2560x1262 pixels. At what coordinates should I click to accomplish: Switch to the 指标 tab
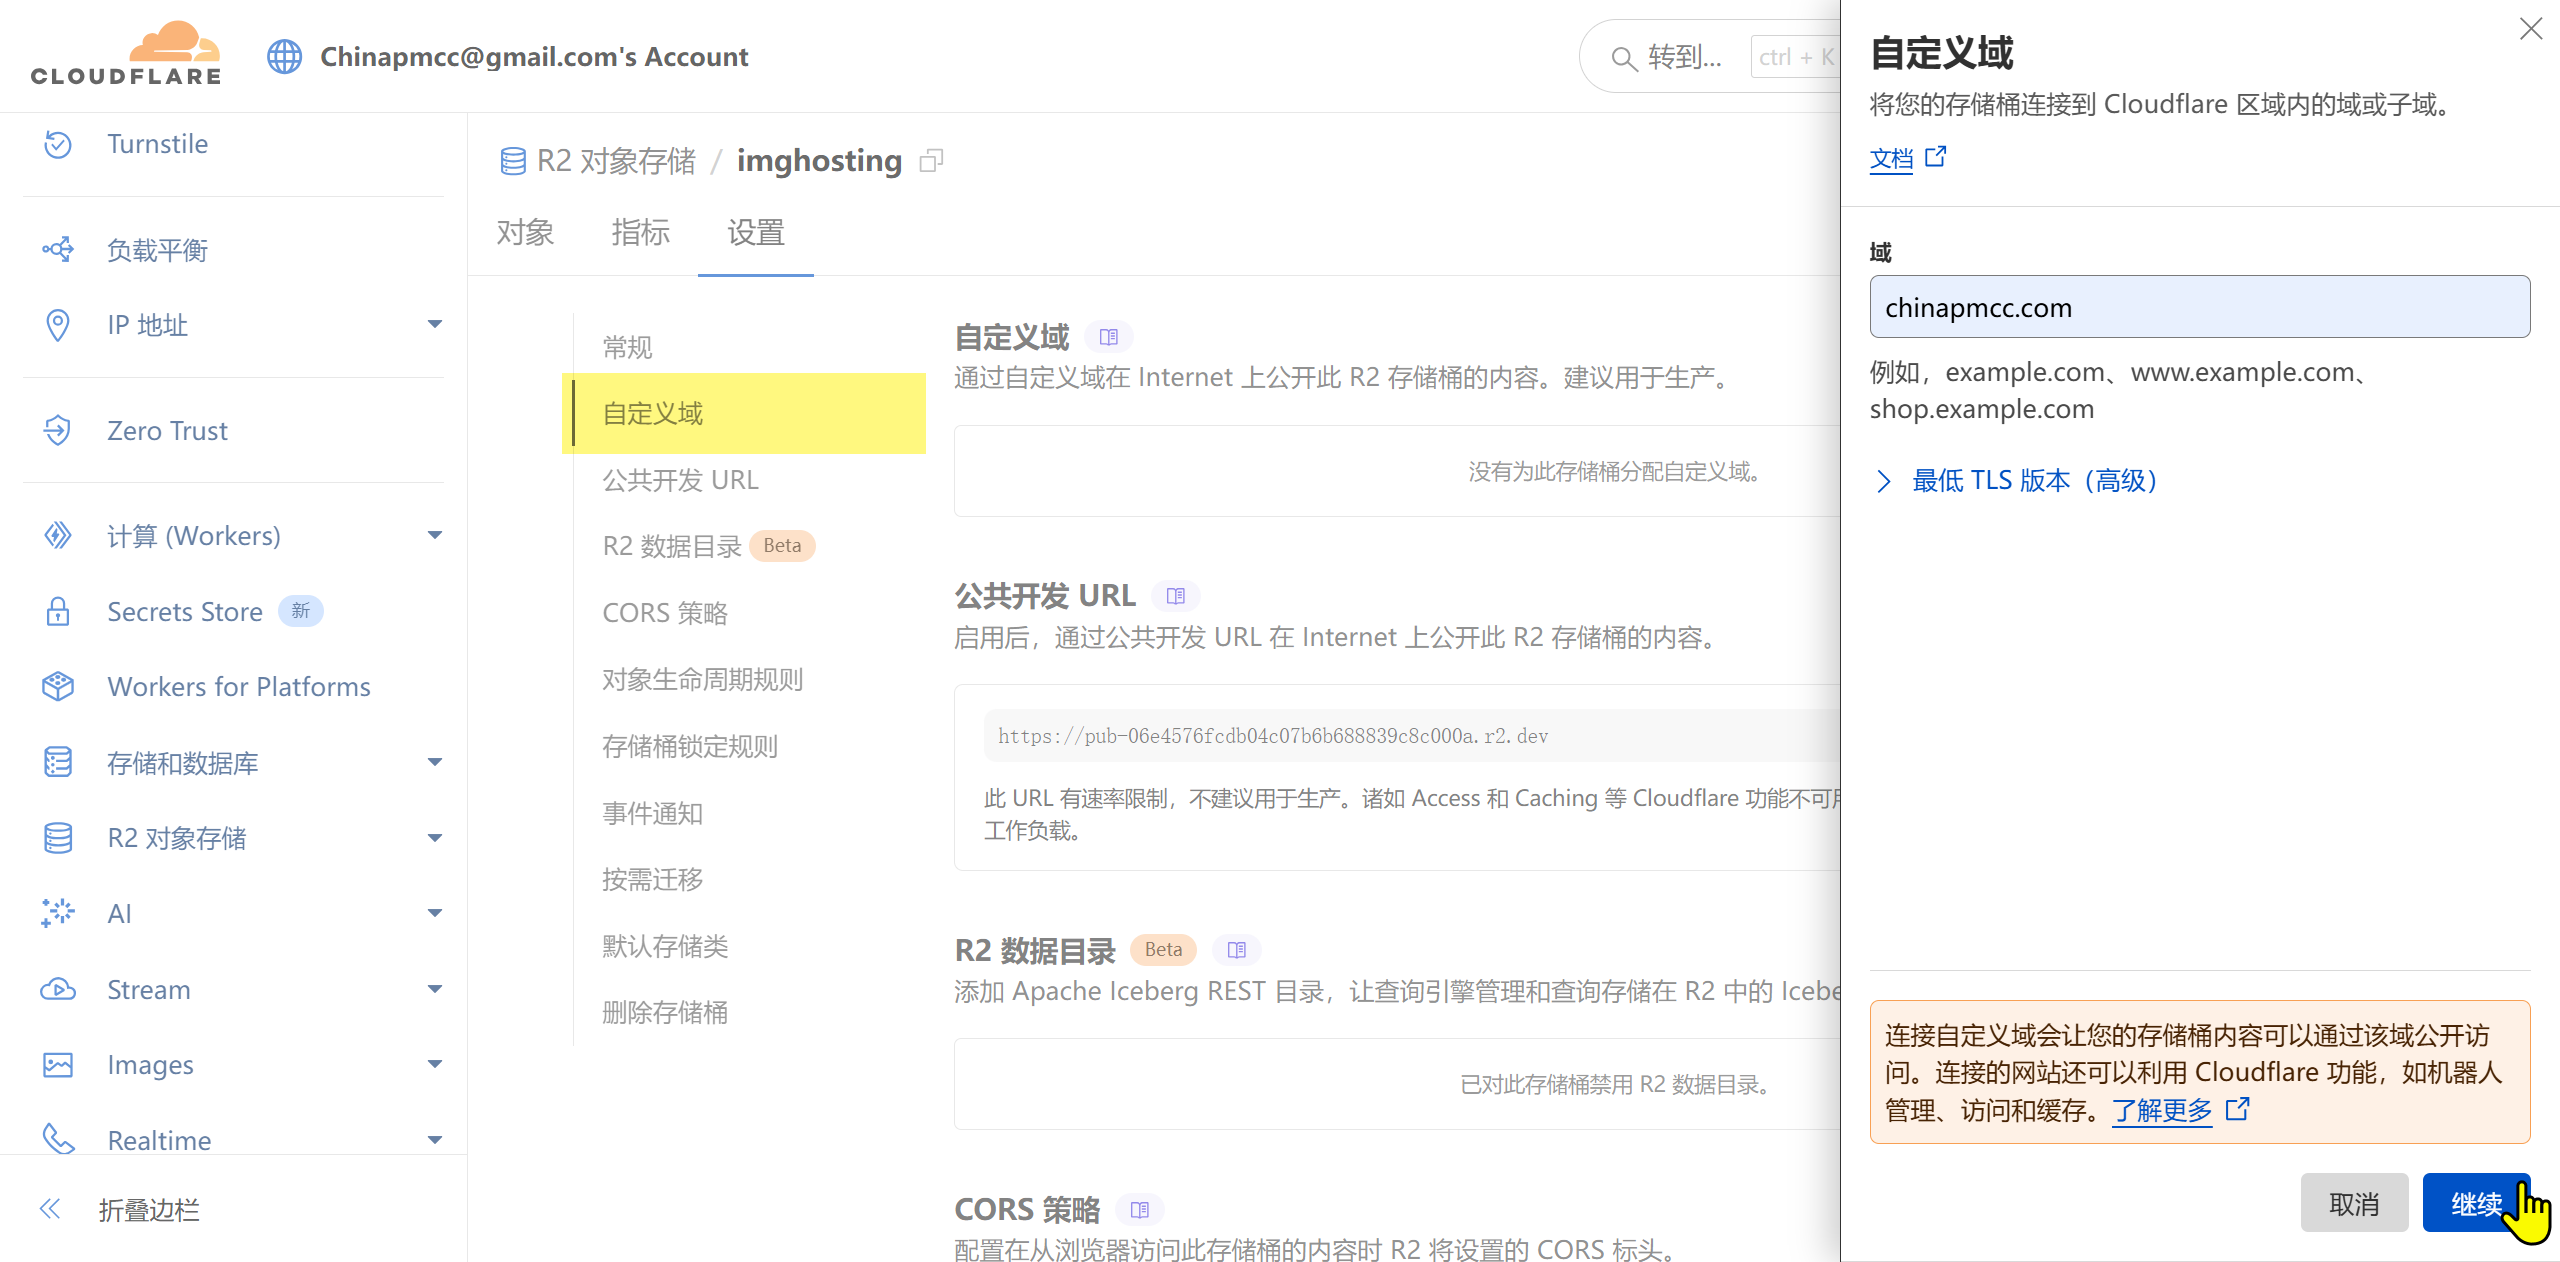click(640, 233)
